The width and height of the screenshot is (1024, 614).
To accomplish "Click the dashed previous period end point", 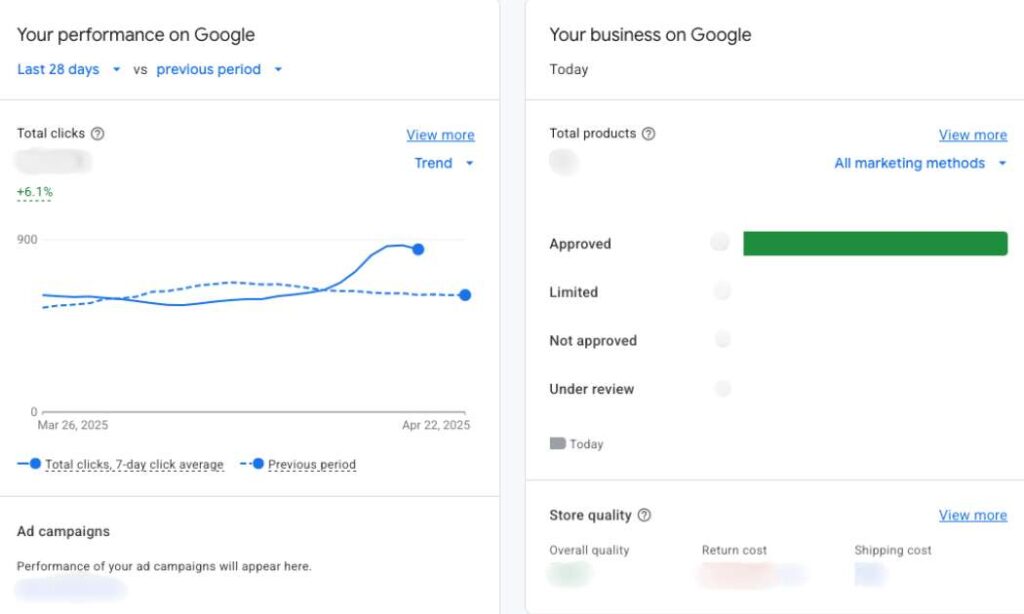I will [x=465, y=295].
